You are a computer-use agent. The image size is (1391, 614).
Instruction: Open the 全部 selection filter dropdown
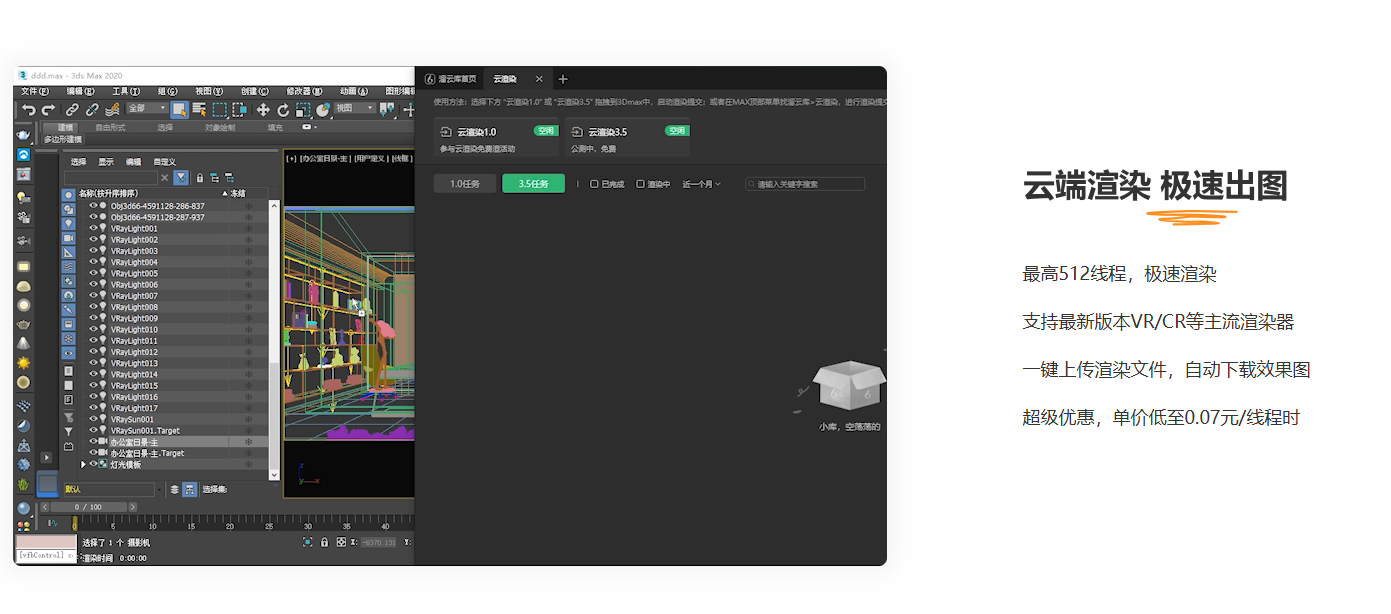(146, 108)
